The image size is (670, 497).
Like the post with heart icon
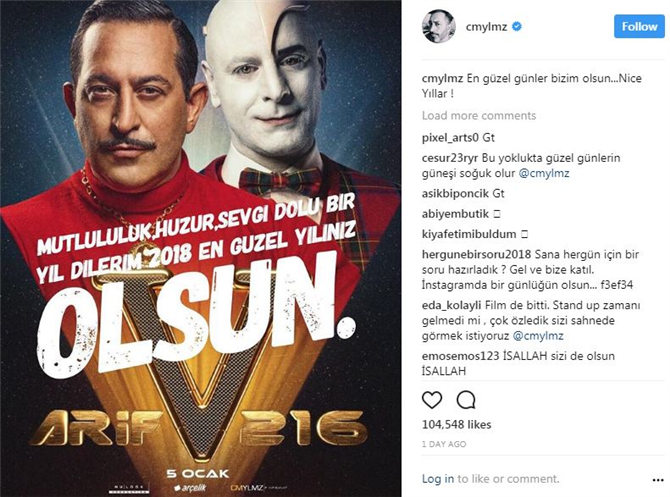pyautogui.click(x=432, y=400)
